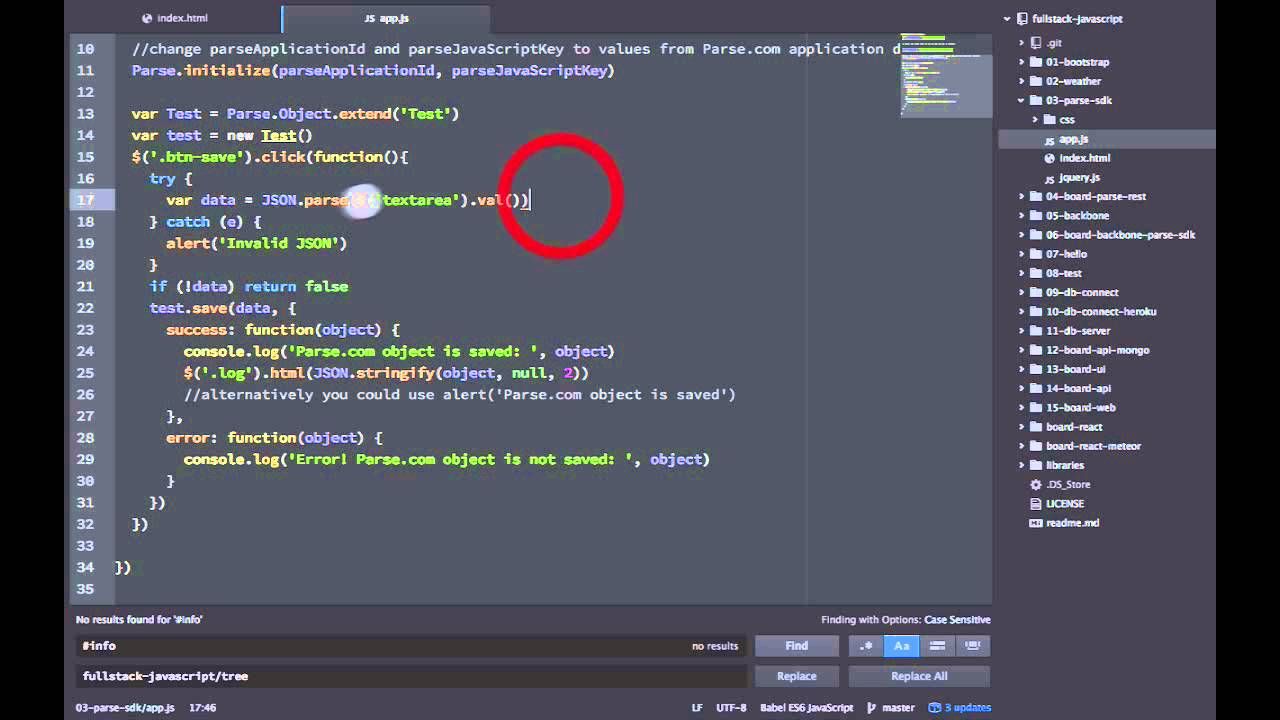Focus the find field containing '#info'
Image resolution: width=1280 pixels, height=720 pixels.
[411, 646]
